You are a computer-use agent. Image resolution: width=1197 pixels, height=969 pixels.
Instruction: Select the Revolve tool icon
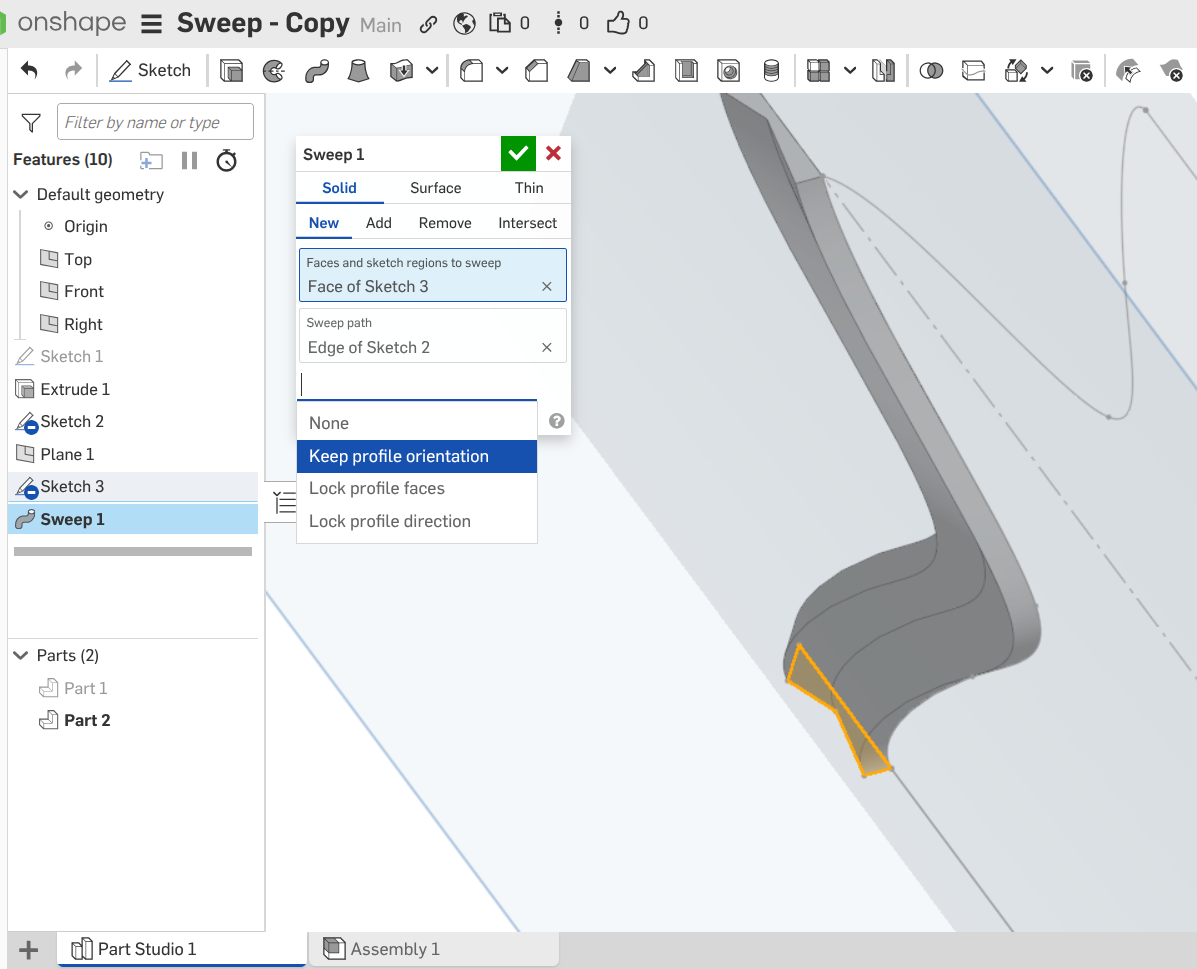[273, 70]
